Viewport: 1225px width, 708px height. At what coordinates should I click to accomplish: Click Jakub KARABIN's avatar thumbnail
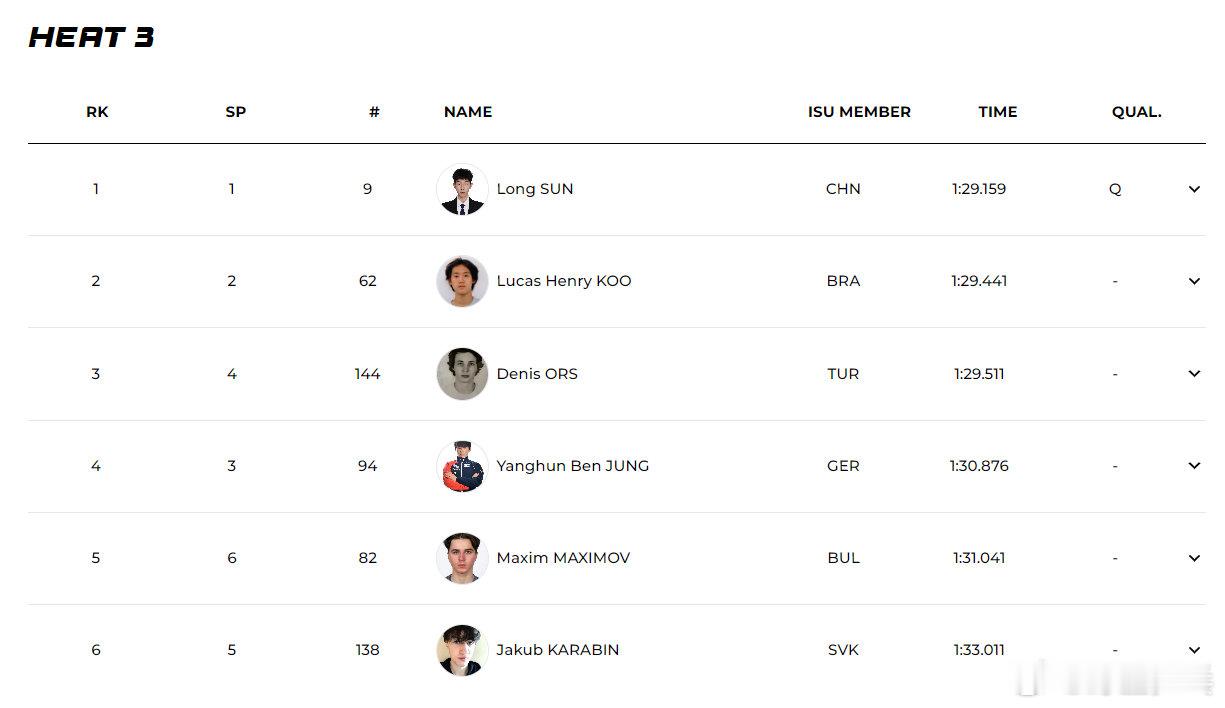462,650
